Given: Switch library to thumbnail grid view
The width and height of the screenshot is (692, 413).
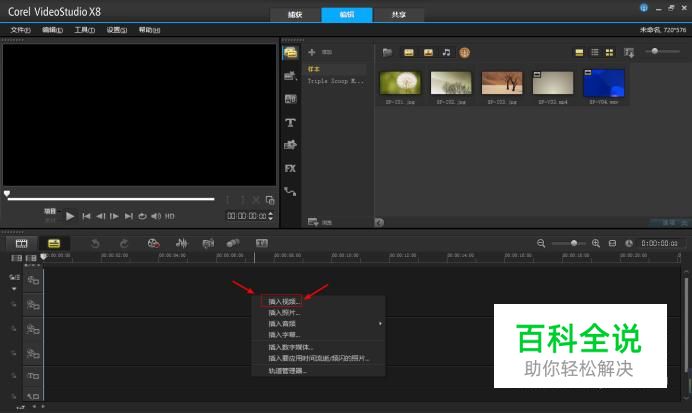Looking at the screenshot, I should (609, 53).
